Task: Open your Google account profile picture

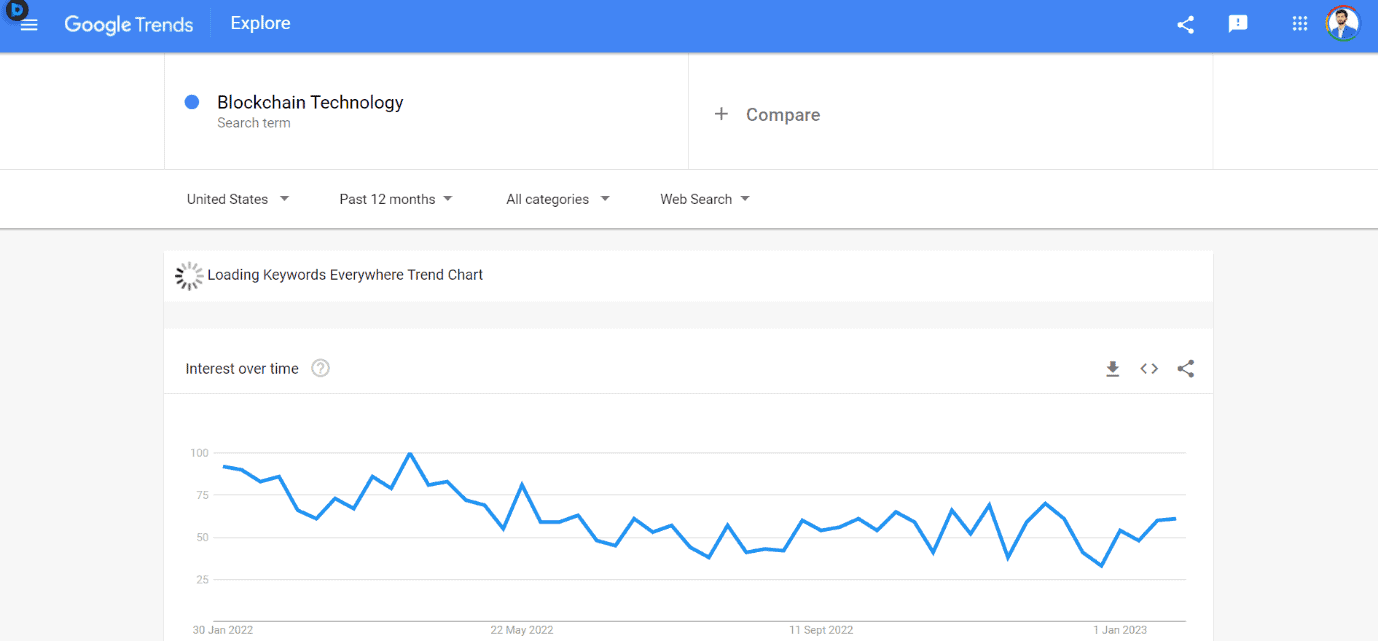Action: coord(1343,23)
